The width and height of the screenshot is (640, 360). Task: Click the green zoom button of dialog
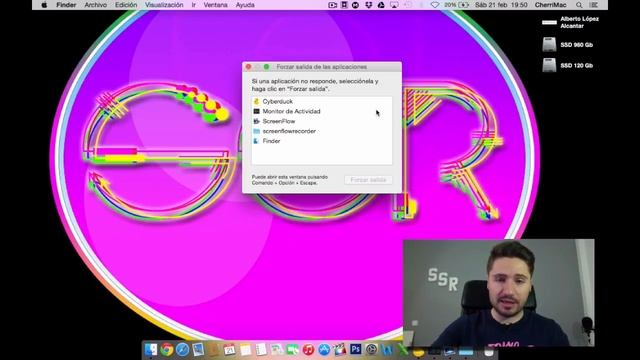tap(266, 67)
